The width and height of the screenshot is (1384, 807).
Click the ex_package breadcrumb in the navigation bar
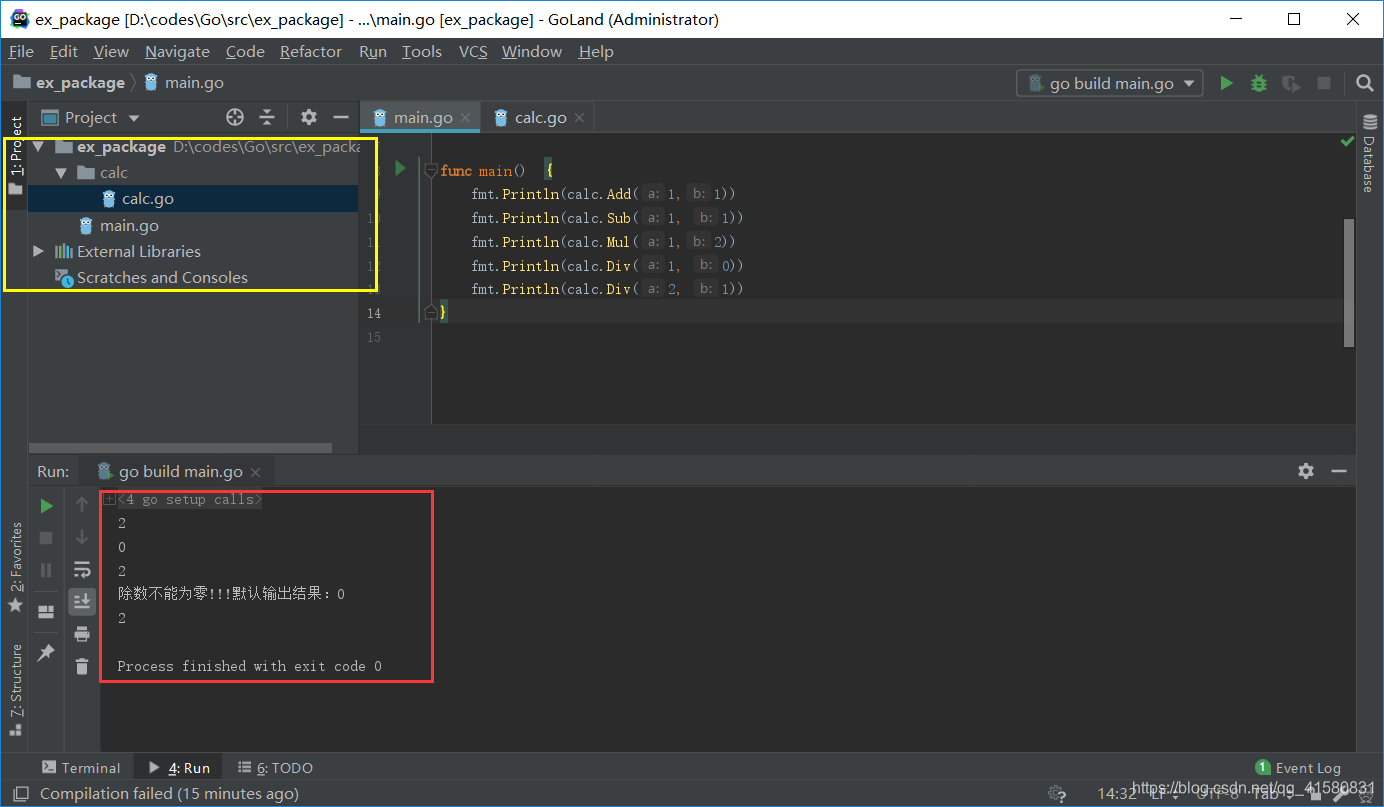click(x=70, y=83)
